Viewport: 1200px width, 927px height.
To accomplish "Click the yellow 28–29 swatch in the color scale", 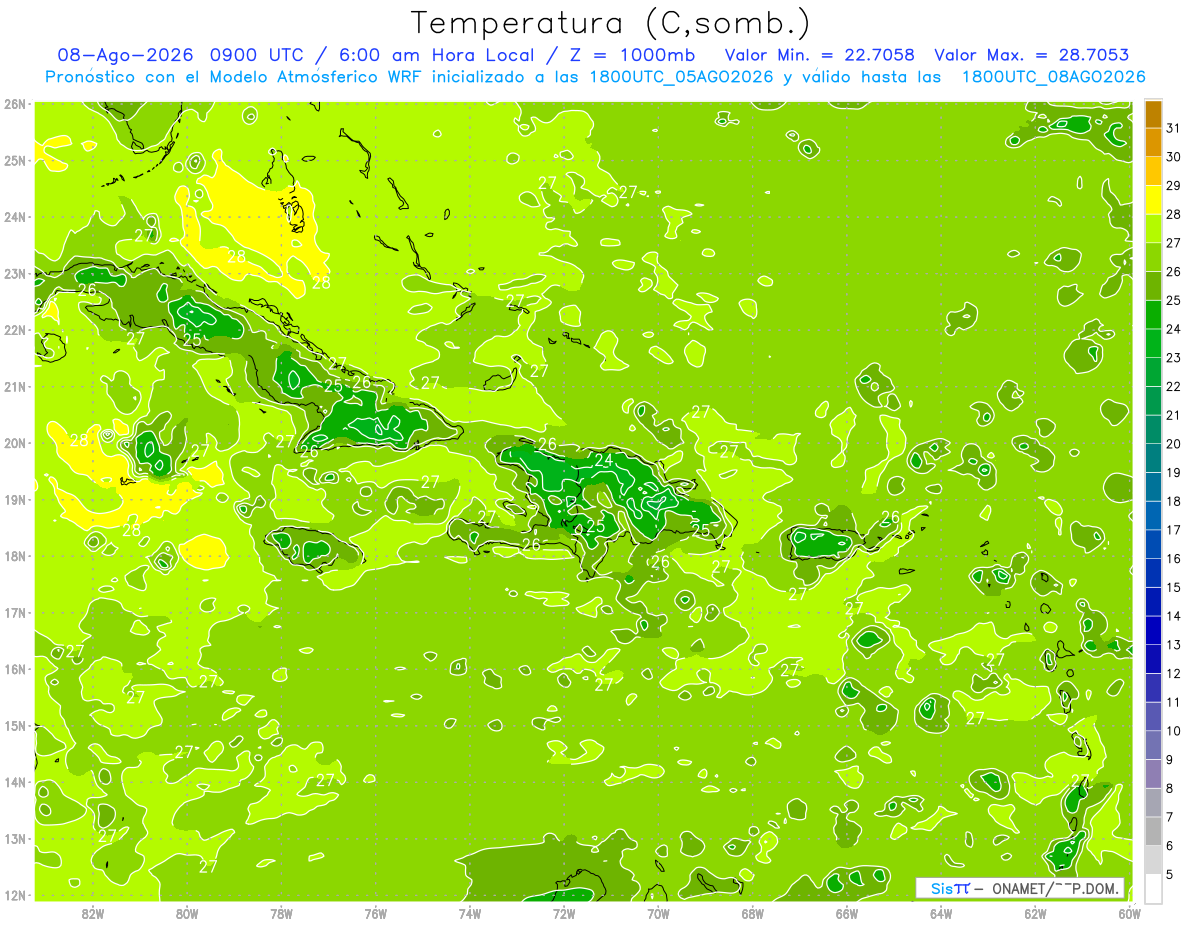I will (1153, 200).
